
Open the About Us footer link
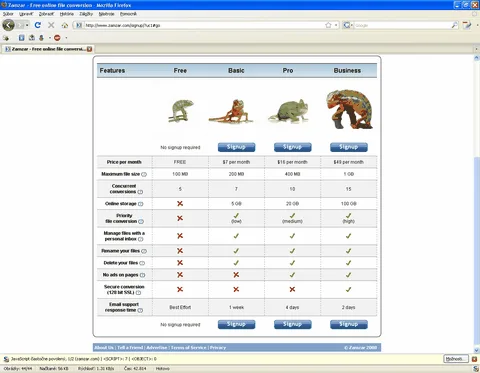[x=104, y=348]
